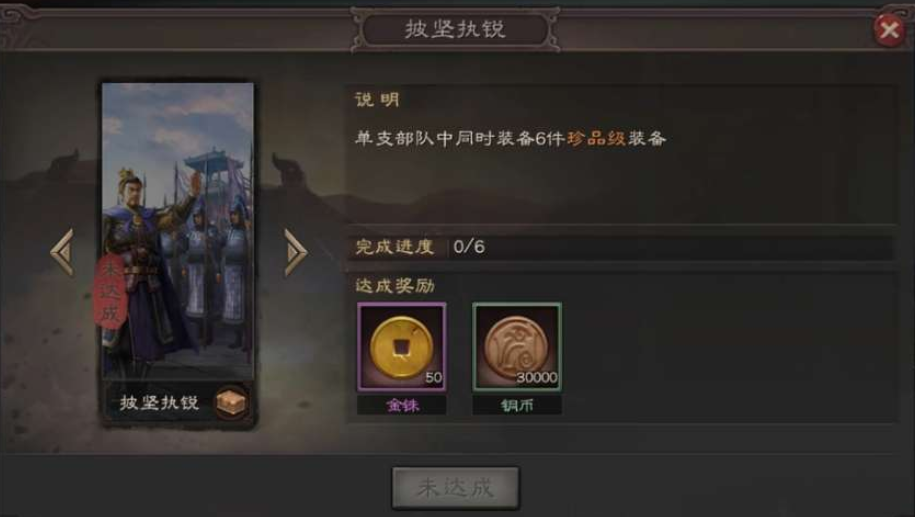Click the description text about 6件 equipment
Screen dimensions: 915x517
(511, 138)
